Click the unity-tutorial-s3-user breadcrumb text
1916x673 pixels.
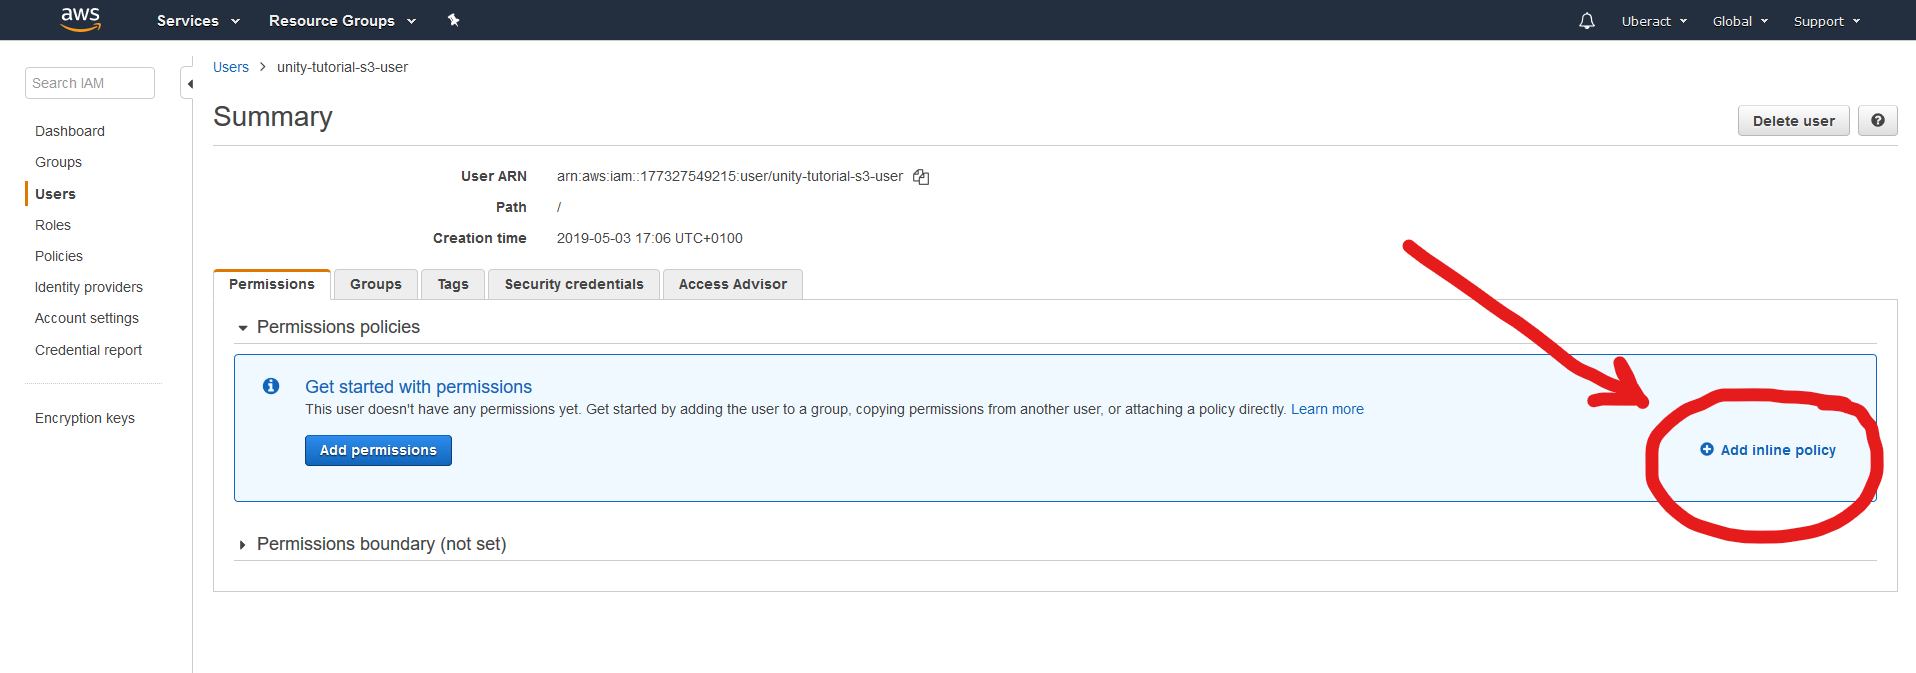342,67
